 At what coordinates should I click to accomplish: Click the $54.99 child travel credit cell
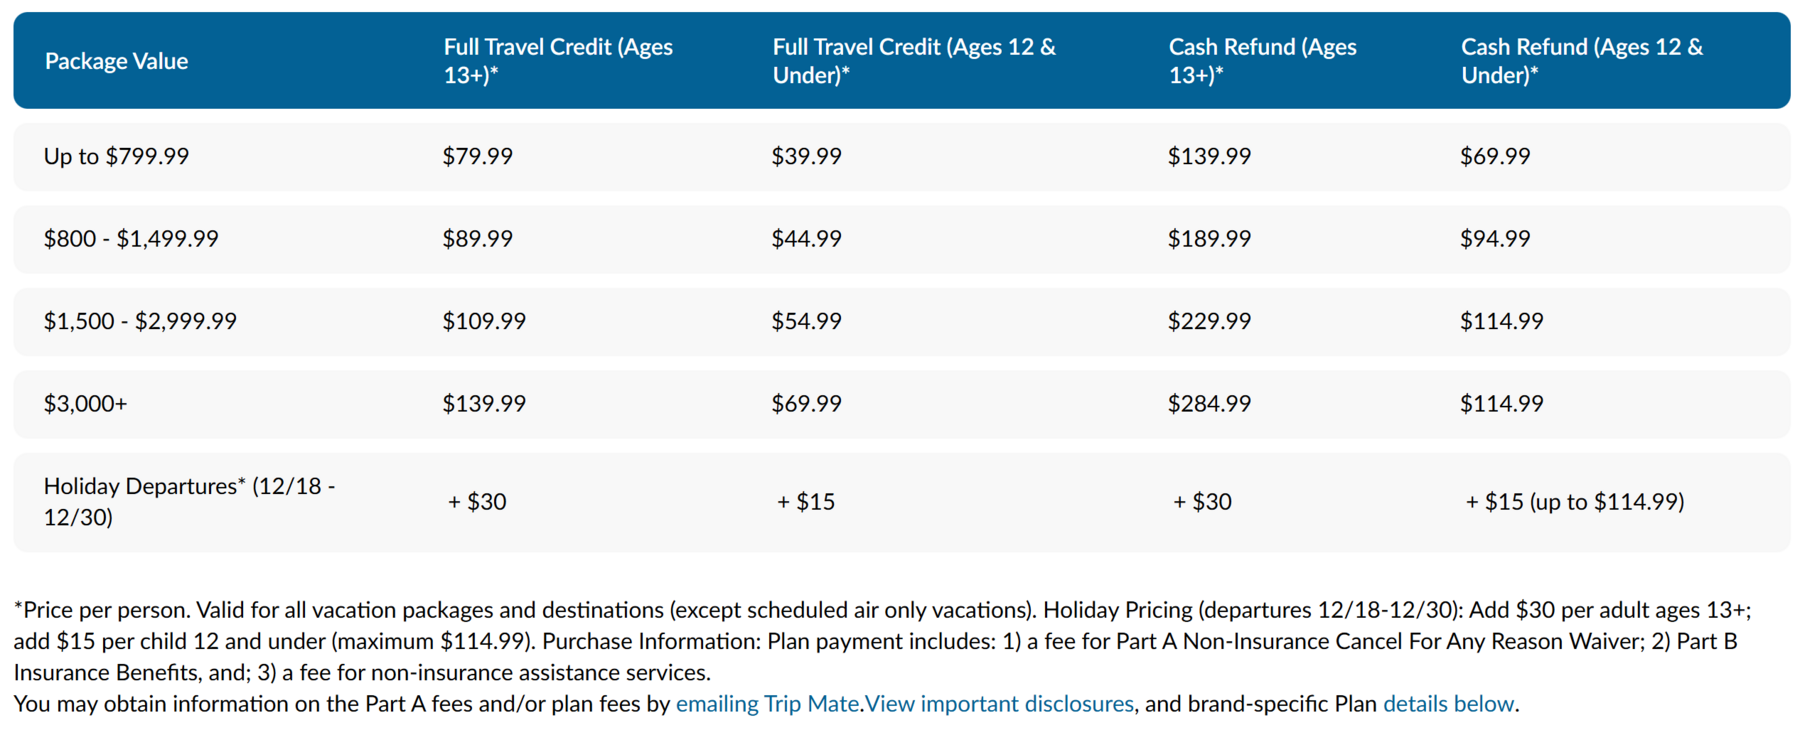[x=807, y=321]
